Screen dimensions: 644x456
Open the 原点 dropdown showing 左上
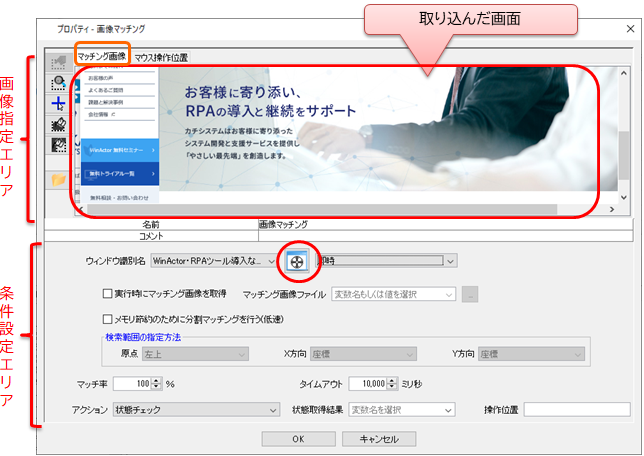point(195,354)
